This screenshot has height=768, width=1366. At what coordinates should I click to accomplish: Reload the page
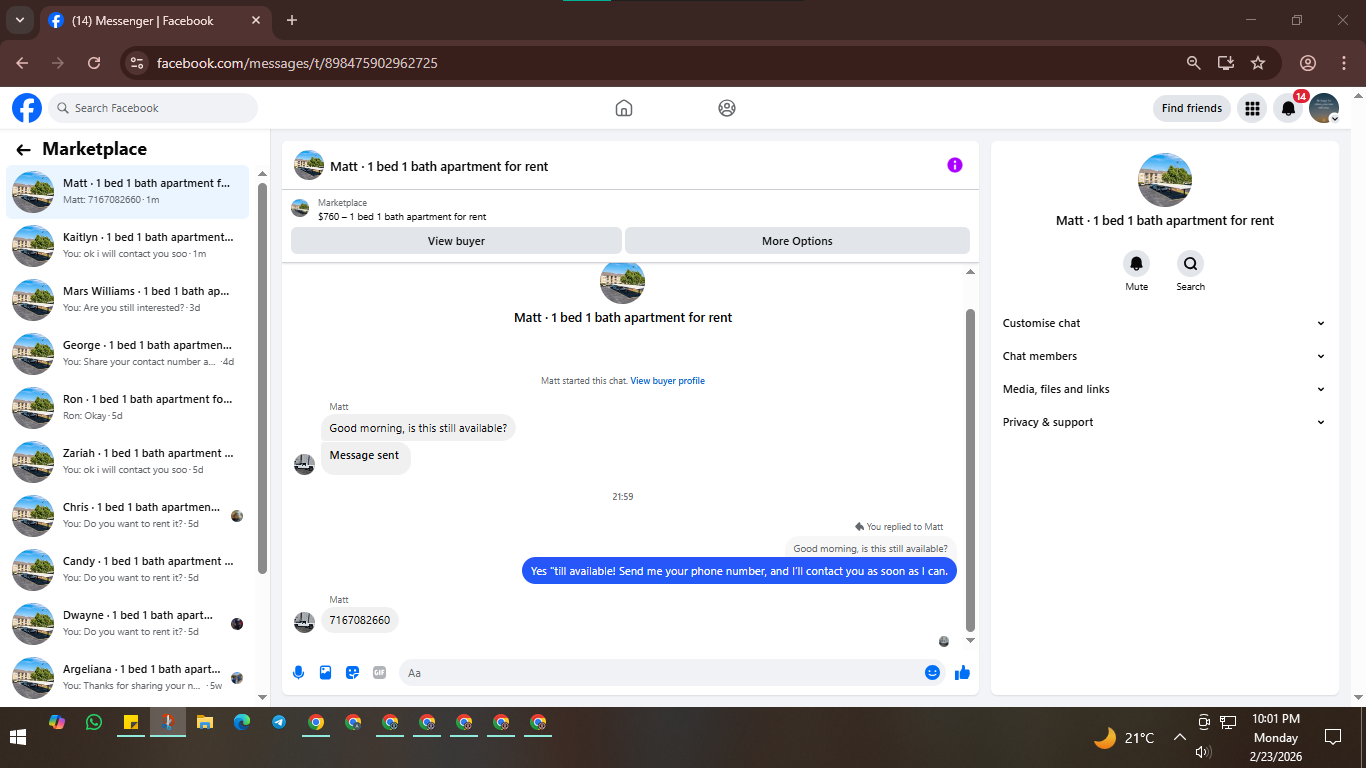[x=94, y=63]
